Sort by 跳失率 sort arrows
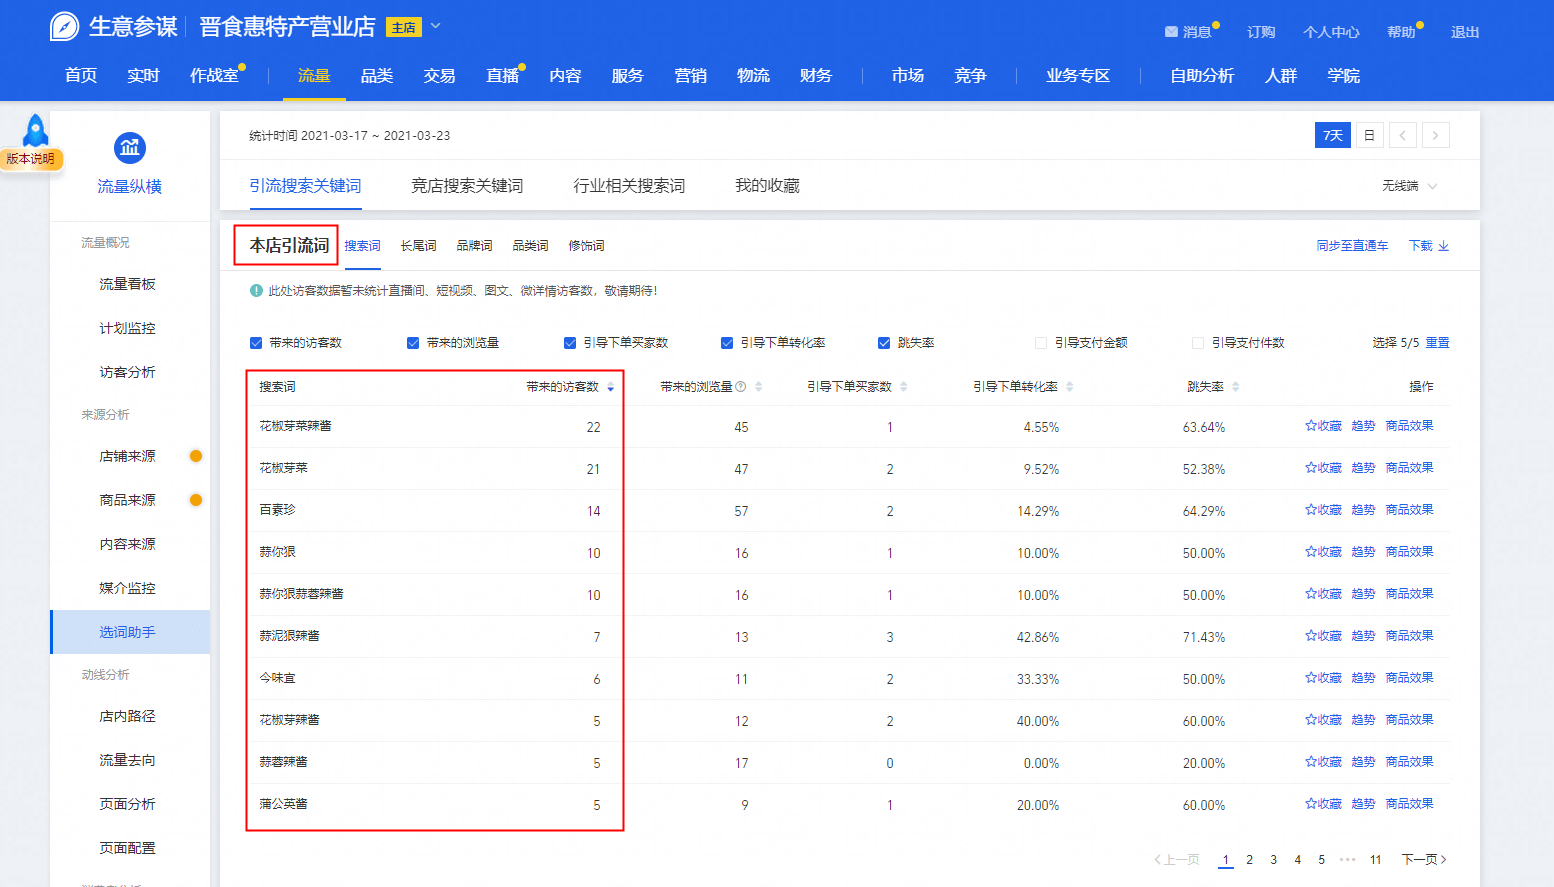Viewport: 1554px width, 887px height. (1236, 387)
